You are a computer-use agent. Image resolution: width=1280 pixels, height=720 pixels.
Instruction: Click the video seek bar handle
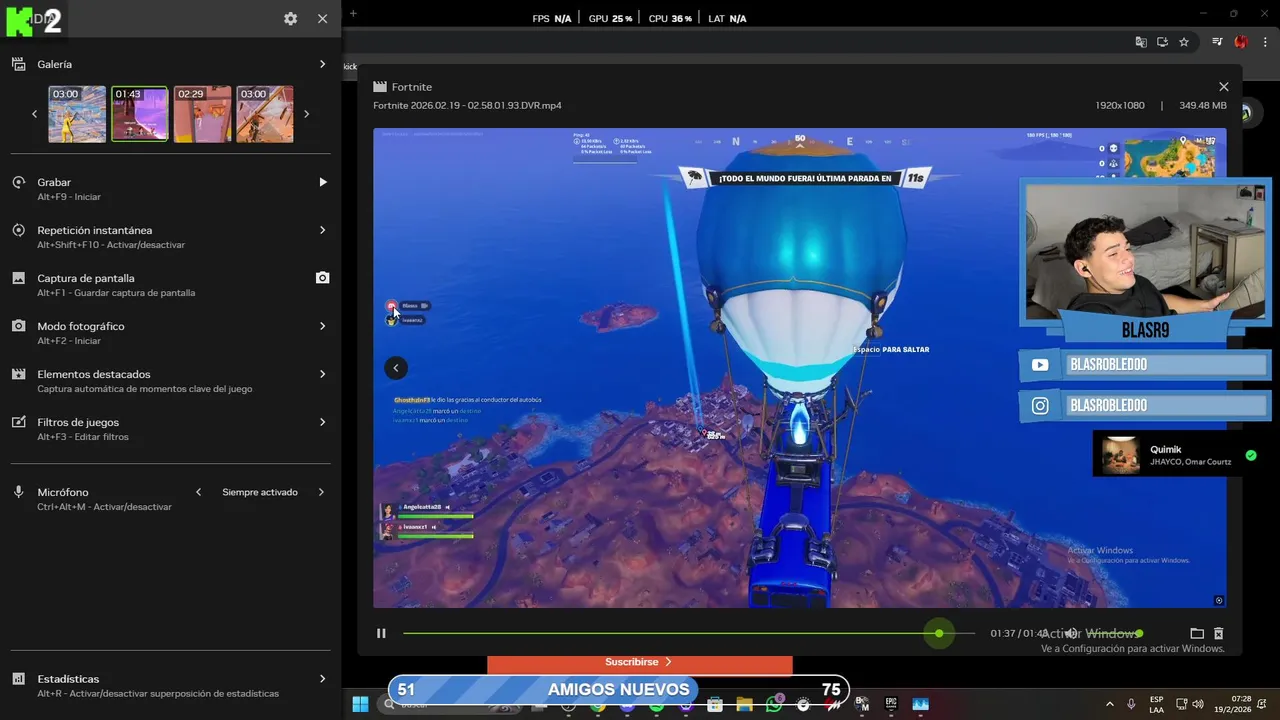[939, 633]
